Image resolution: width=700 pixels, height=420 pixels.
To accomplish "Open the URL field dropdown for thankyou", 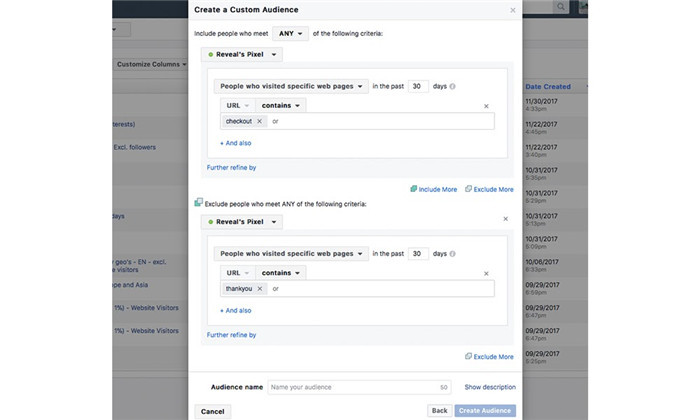I will [x=237, y=272].
